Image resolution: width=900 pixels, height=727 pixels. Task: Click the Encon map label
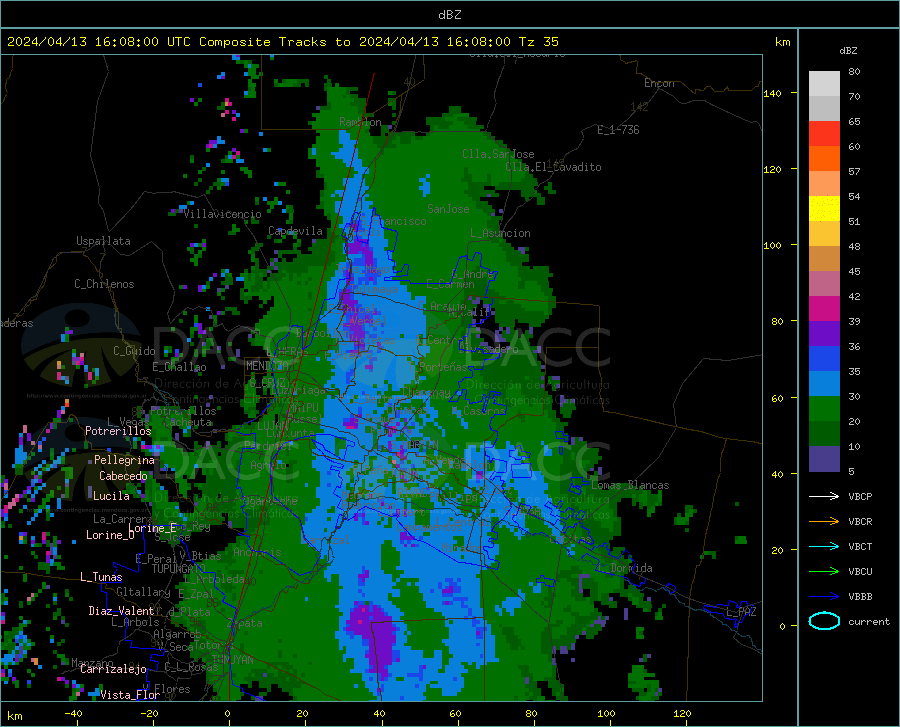(x=659, y=83)
